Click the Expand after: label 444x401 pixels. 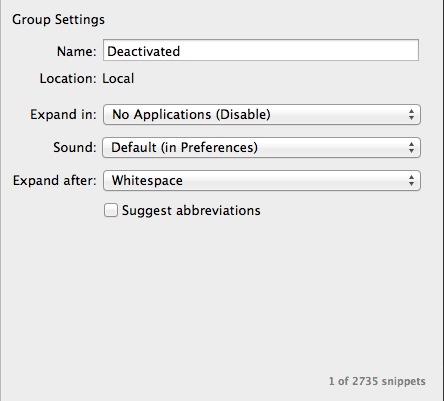[x=55, y=181]
